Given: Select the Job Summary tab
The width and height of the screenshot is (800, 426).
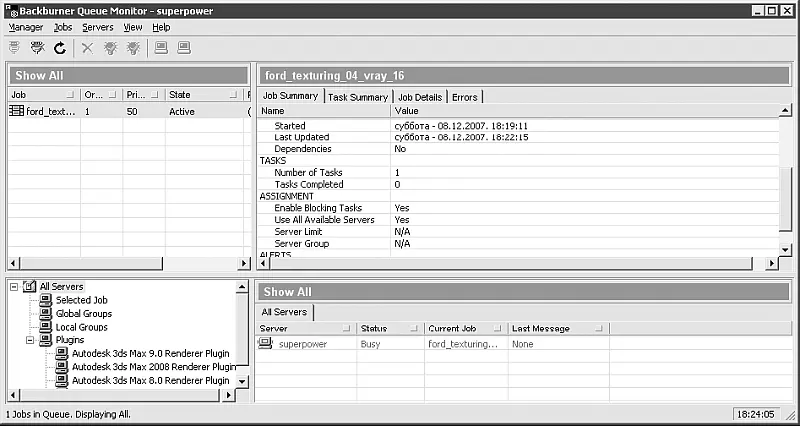Looking at the screenshot, I should (x=291, y=96).
